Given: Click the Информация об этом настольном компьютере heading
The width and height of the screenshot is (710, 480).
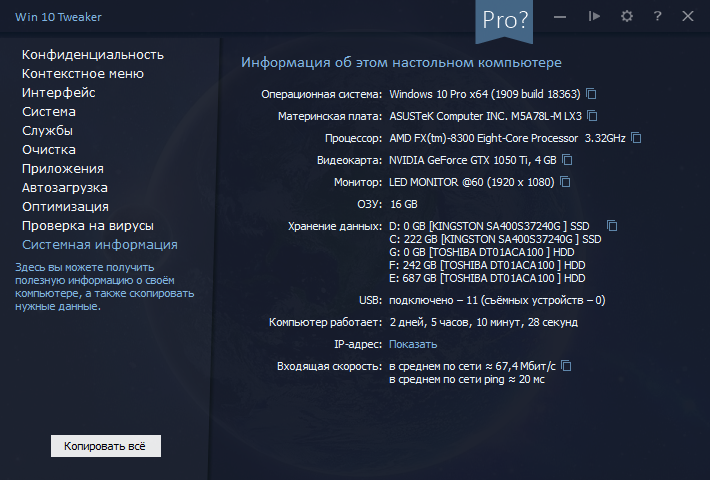Looking at the screenshot, I should click(401, 62).
